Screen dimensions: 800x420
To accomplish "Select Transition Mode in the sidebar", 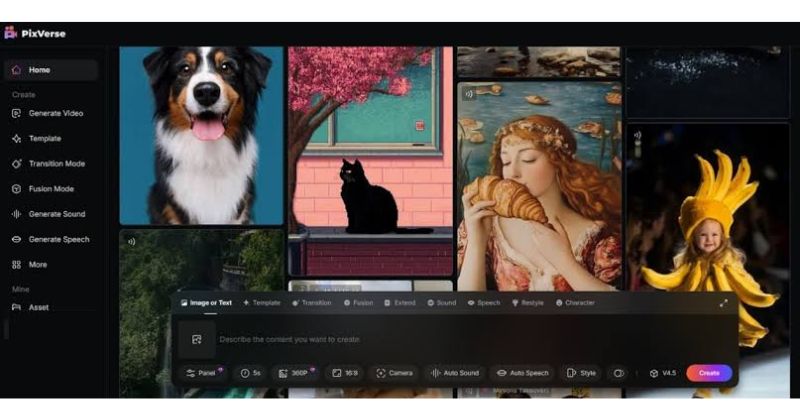I will click(x=48, y=164).
